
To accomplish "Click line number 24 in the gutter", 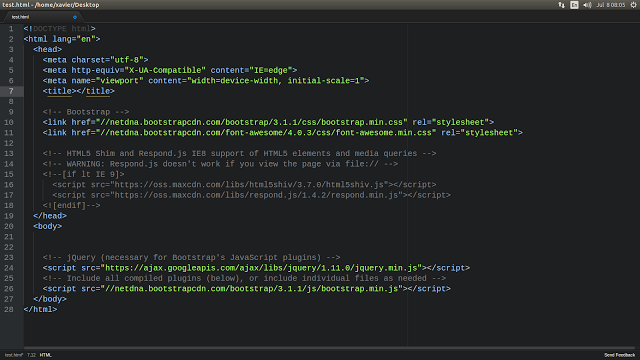I will click(x=9, y=268).
